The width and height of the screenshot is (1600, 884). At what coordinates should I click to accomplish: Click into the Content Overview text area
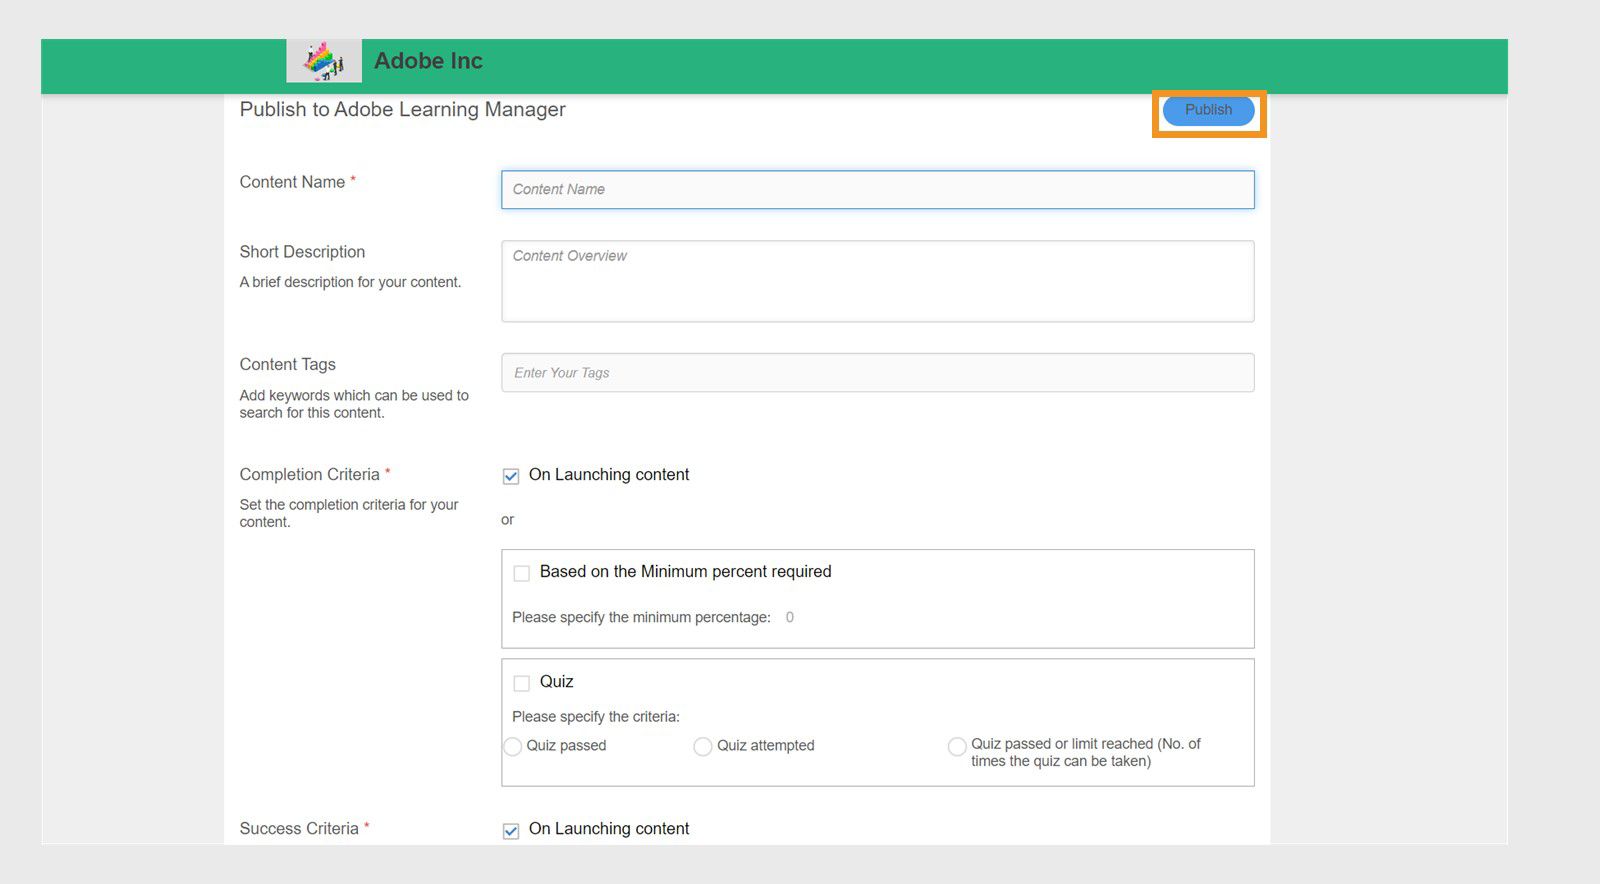tap(877, 281)
